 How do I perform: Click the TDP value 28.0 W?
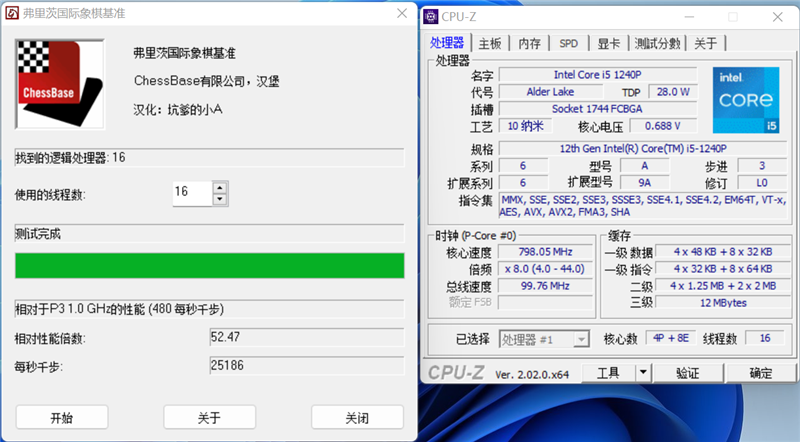pos(673,92)
